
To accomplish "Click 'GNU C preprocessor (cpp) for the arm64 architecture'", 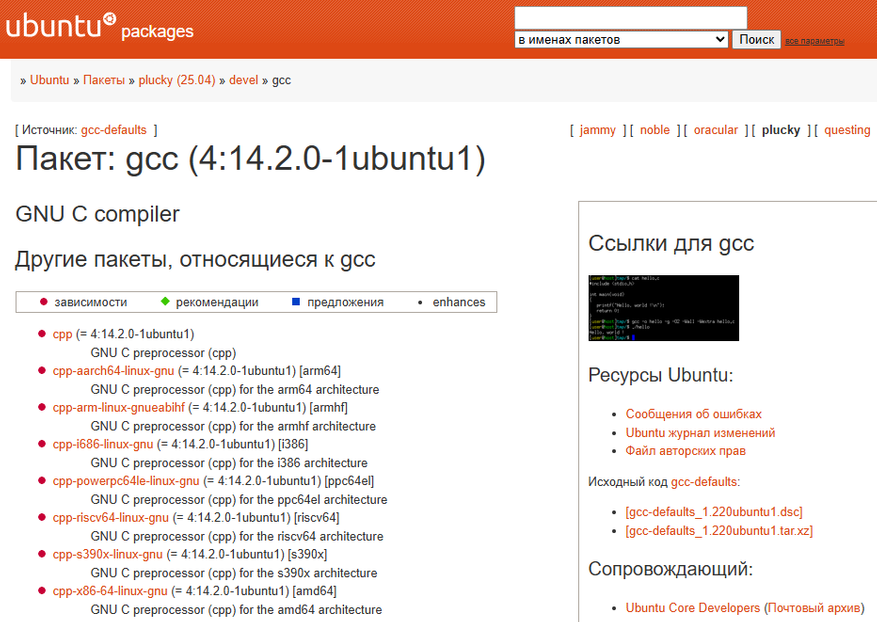I will point(235,389).
